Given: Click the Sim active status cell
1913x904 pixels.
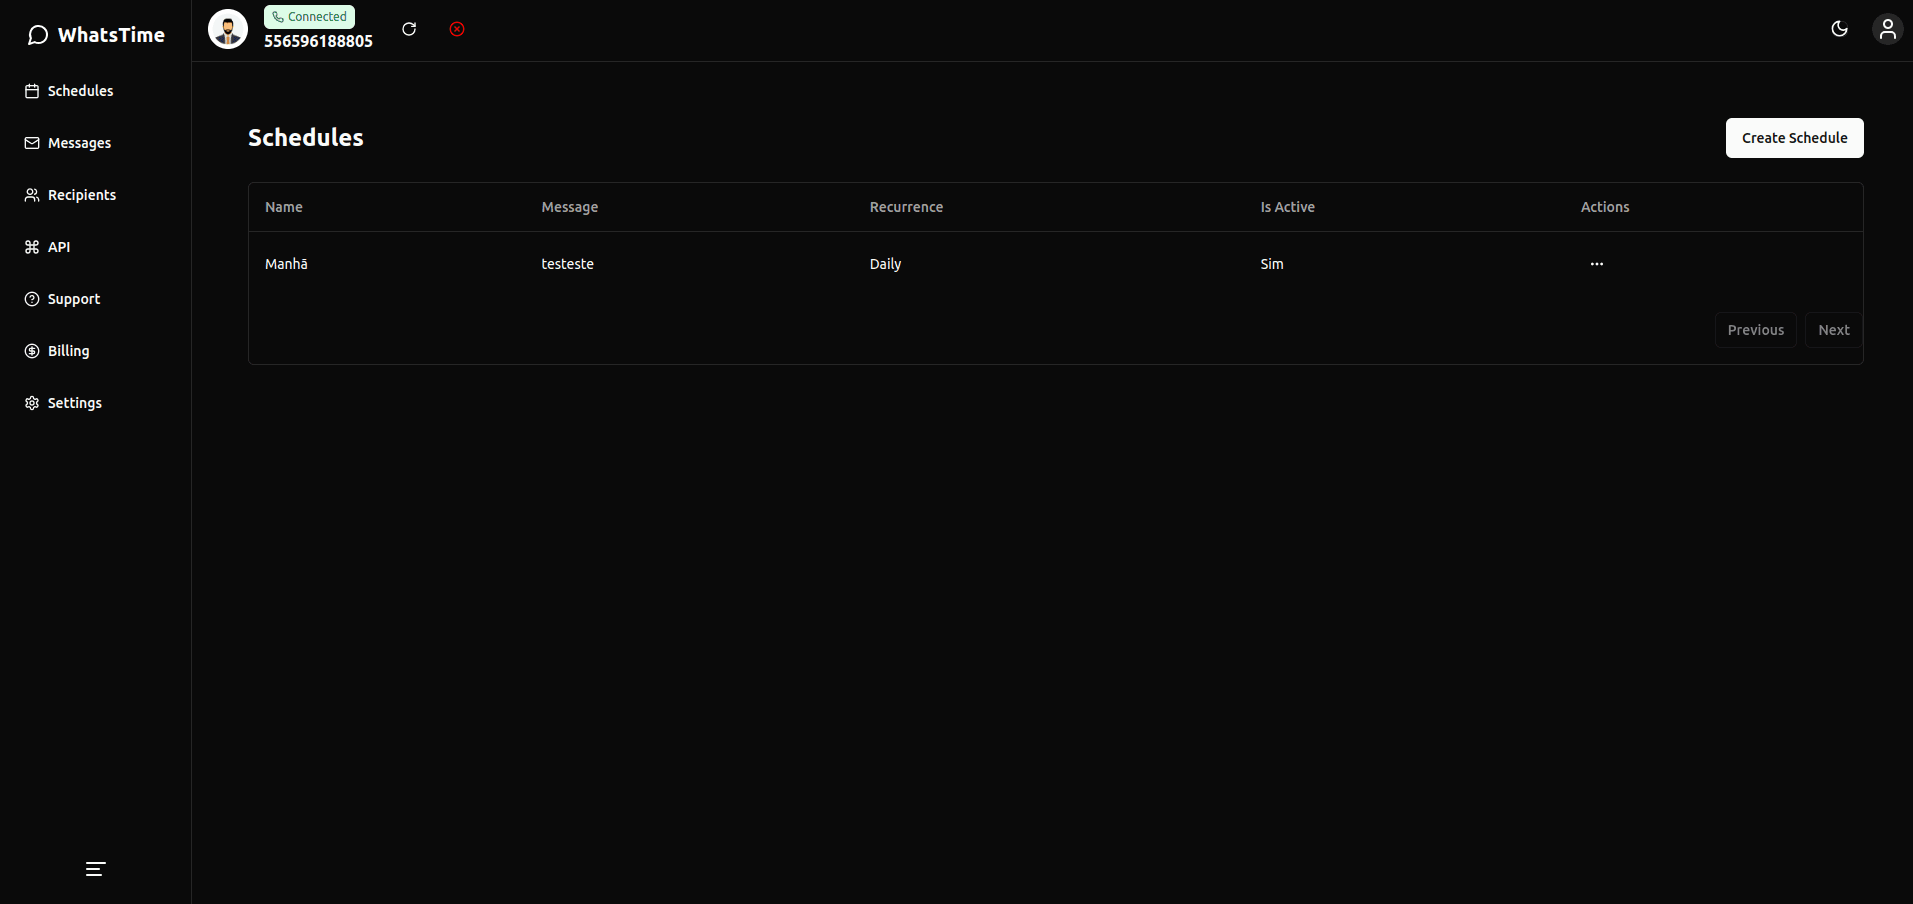Looking at the screenshot, I should coord(1271,264).
